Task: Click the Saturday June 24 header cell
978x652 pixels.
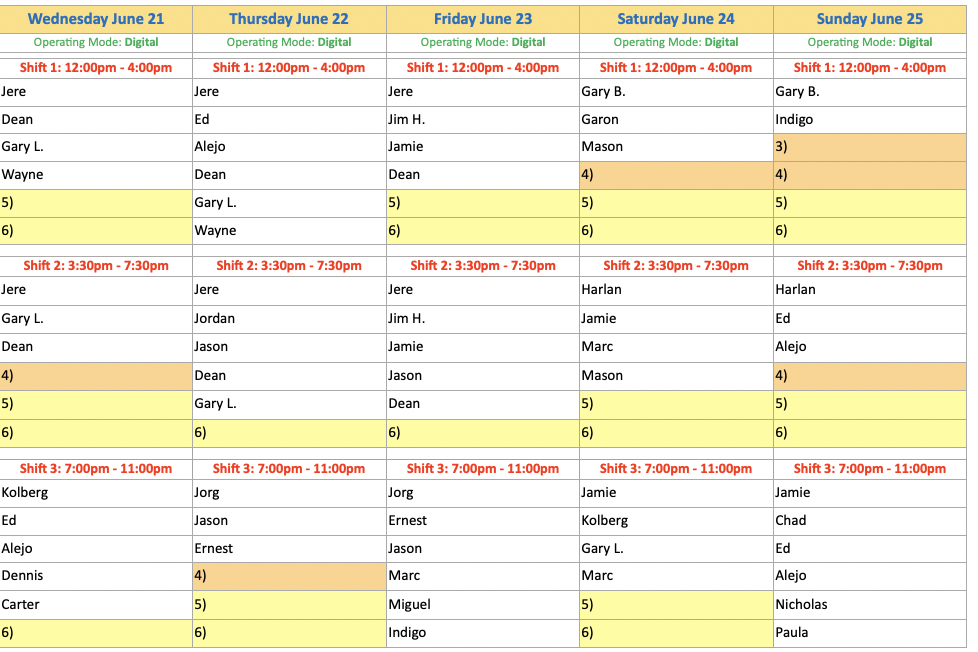Action: coord(676,19)
